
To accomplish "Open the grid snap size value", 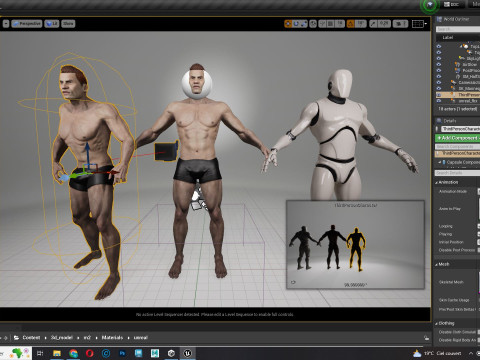I will point(340,24).
